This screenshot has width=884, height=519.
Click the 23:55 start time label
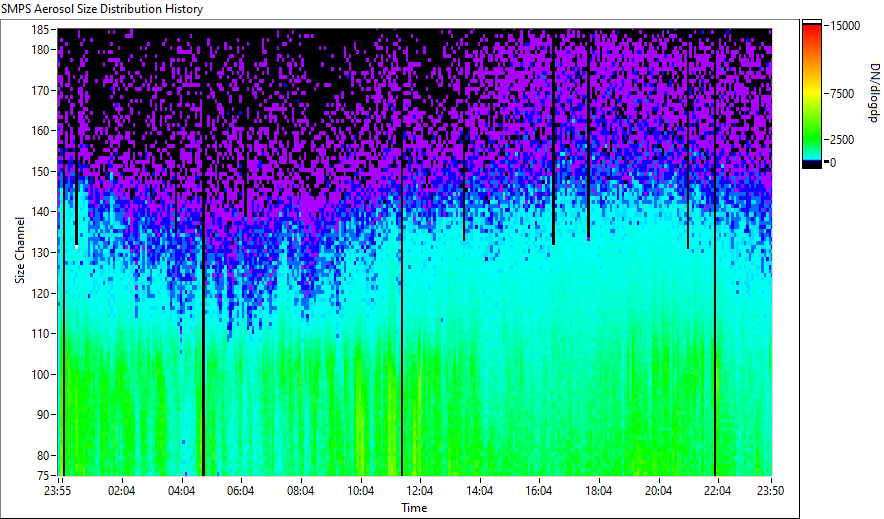[58, 491]
